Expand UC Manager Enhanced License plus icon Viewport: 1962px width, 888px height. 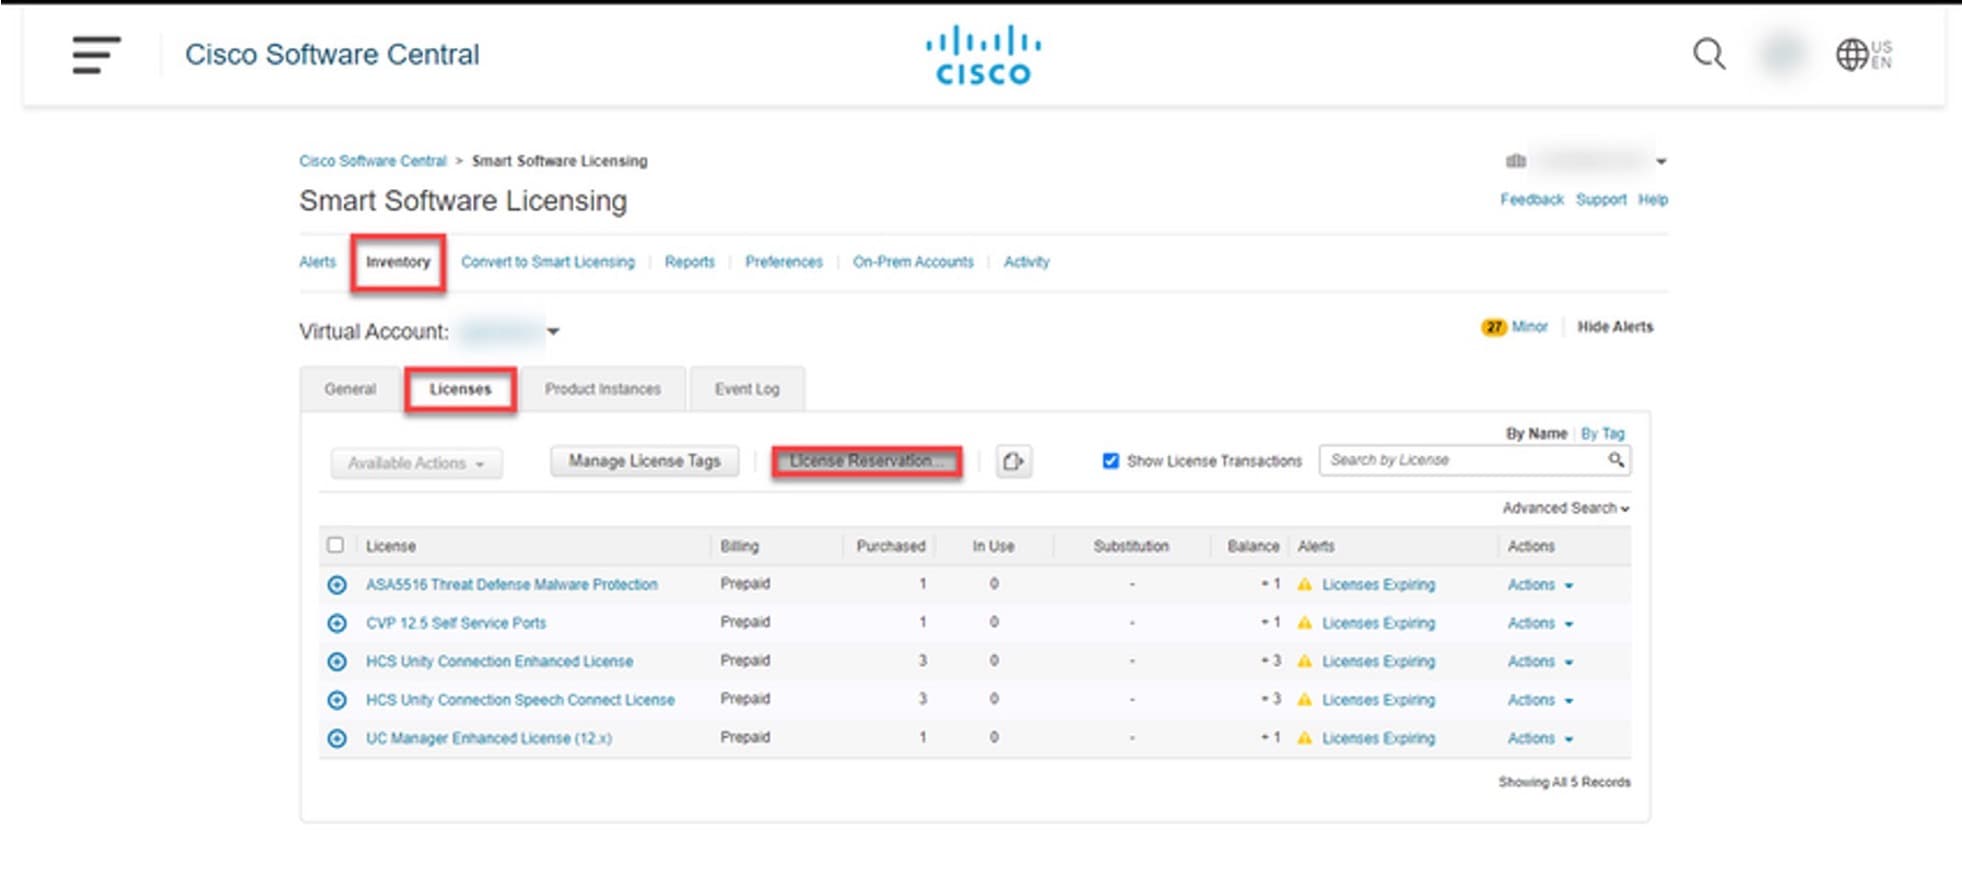(337, 739)
